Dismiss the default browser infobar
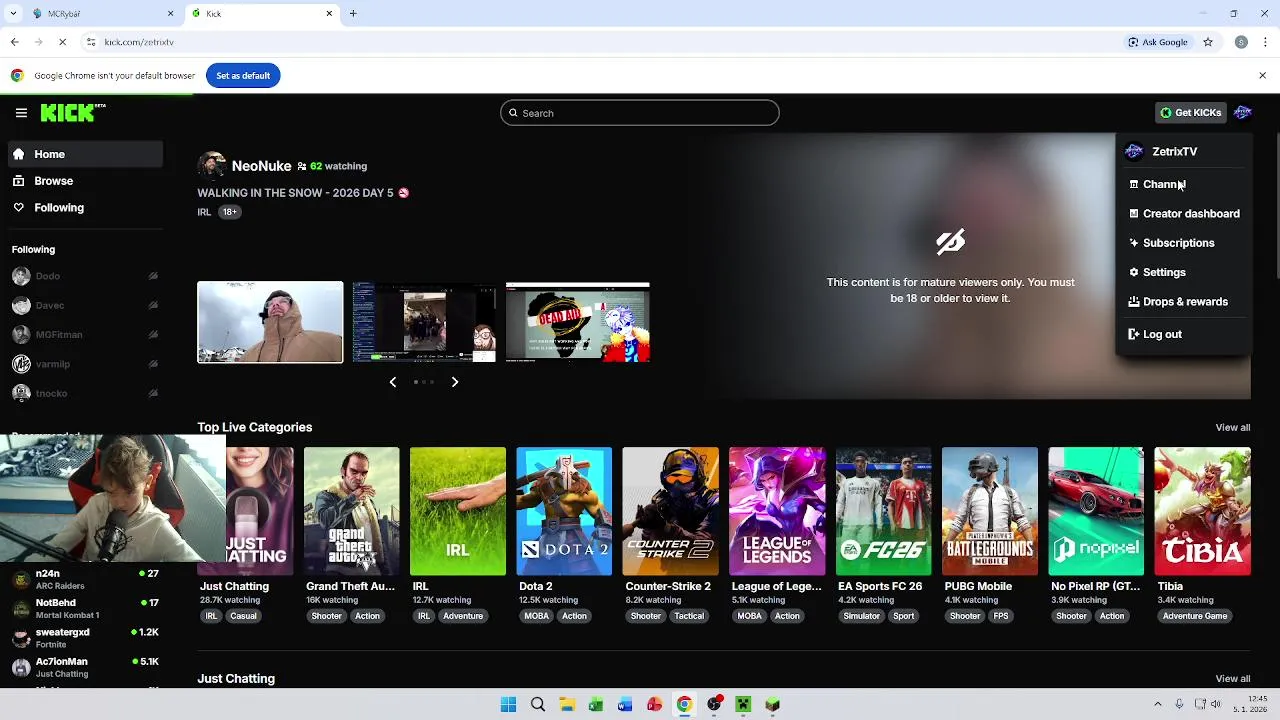 coord(1262,76)
